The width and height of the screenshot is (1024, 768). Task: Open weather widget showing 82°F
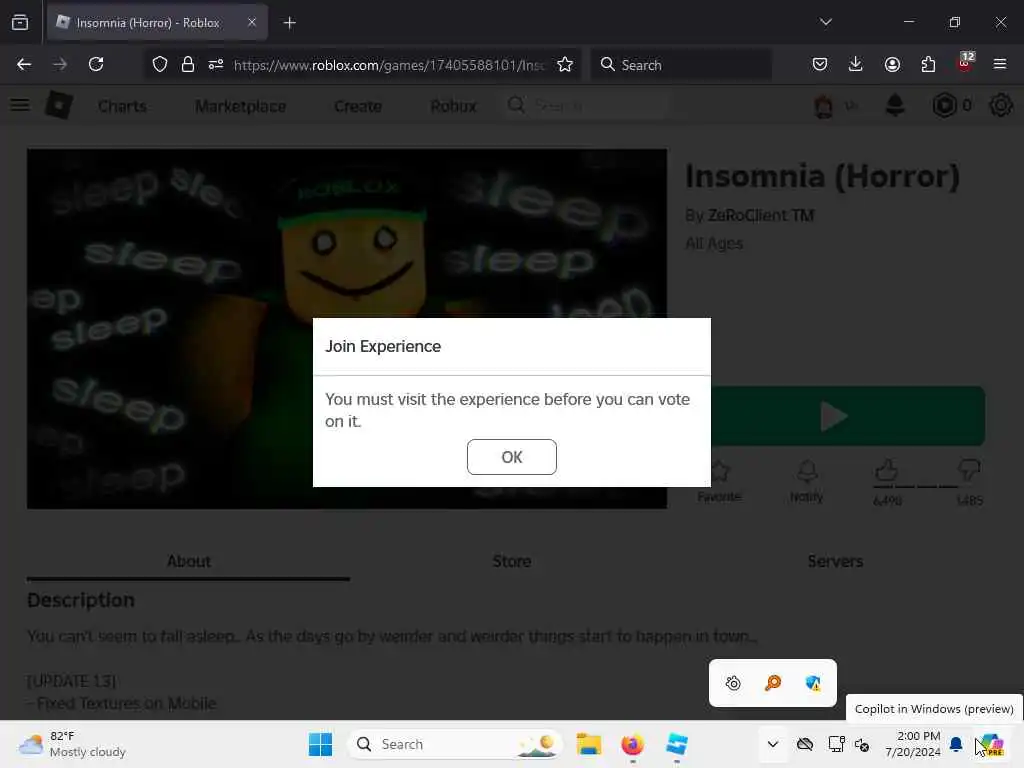pyautogui.click(x=72, y=744)
